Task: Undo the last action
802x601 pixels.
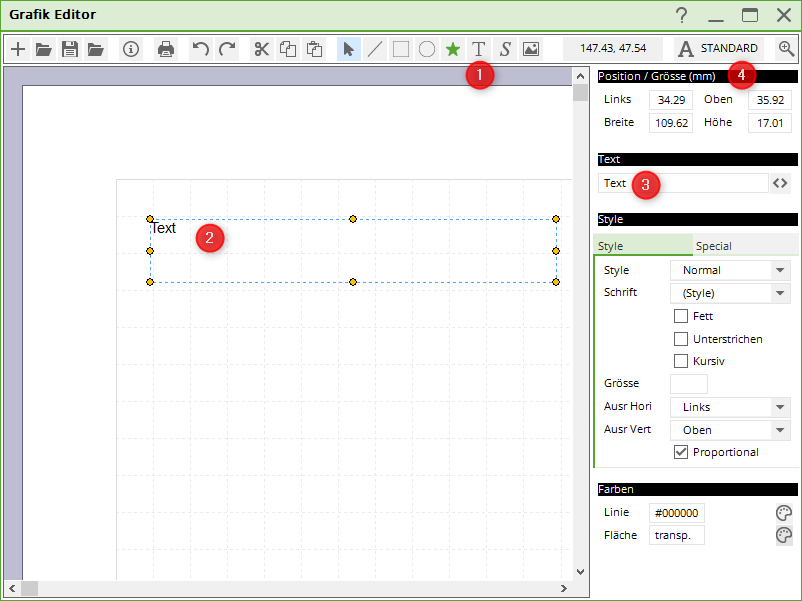Action: pos(201,49)
